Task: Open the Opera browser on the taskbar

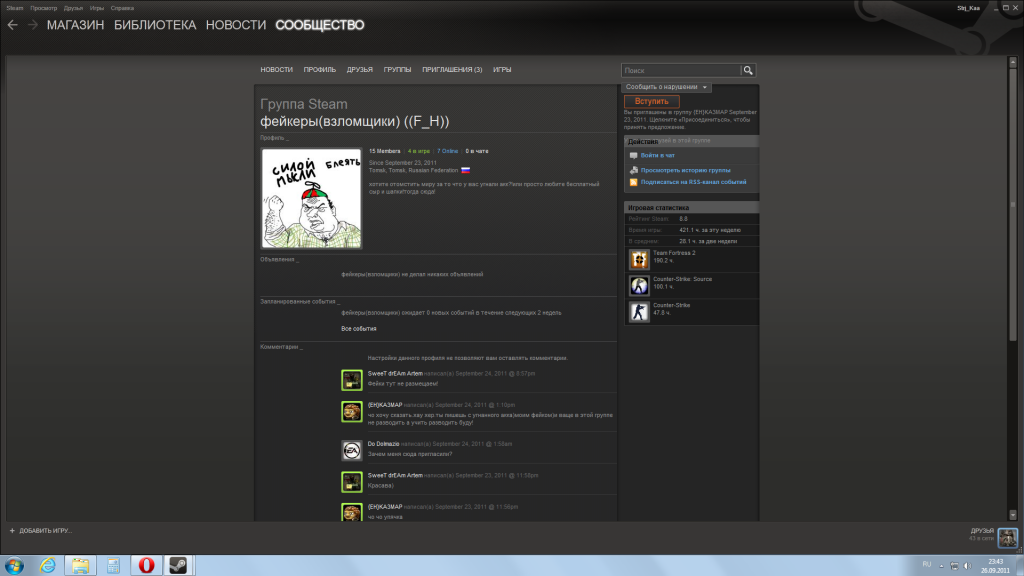Action: point(146,566)
